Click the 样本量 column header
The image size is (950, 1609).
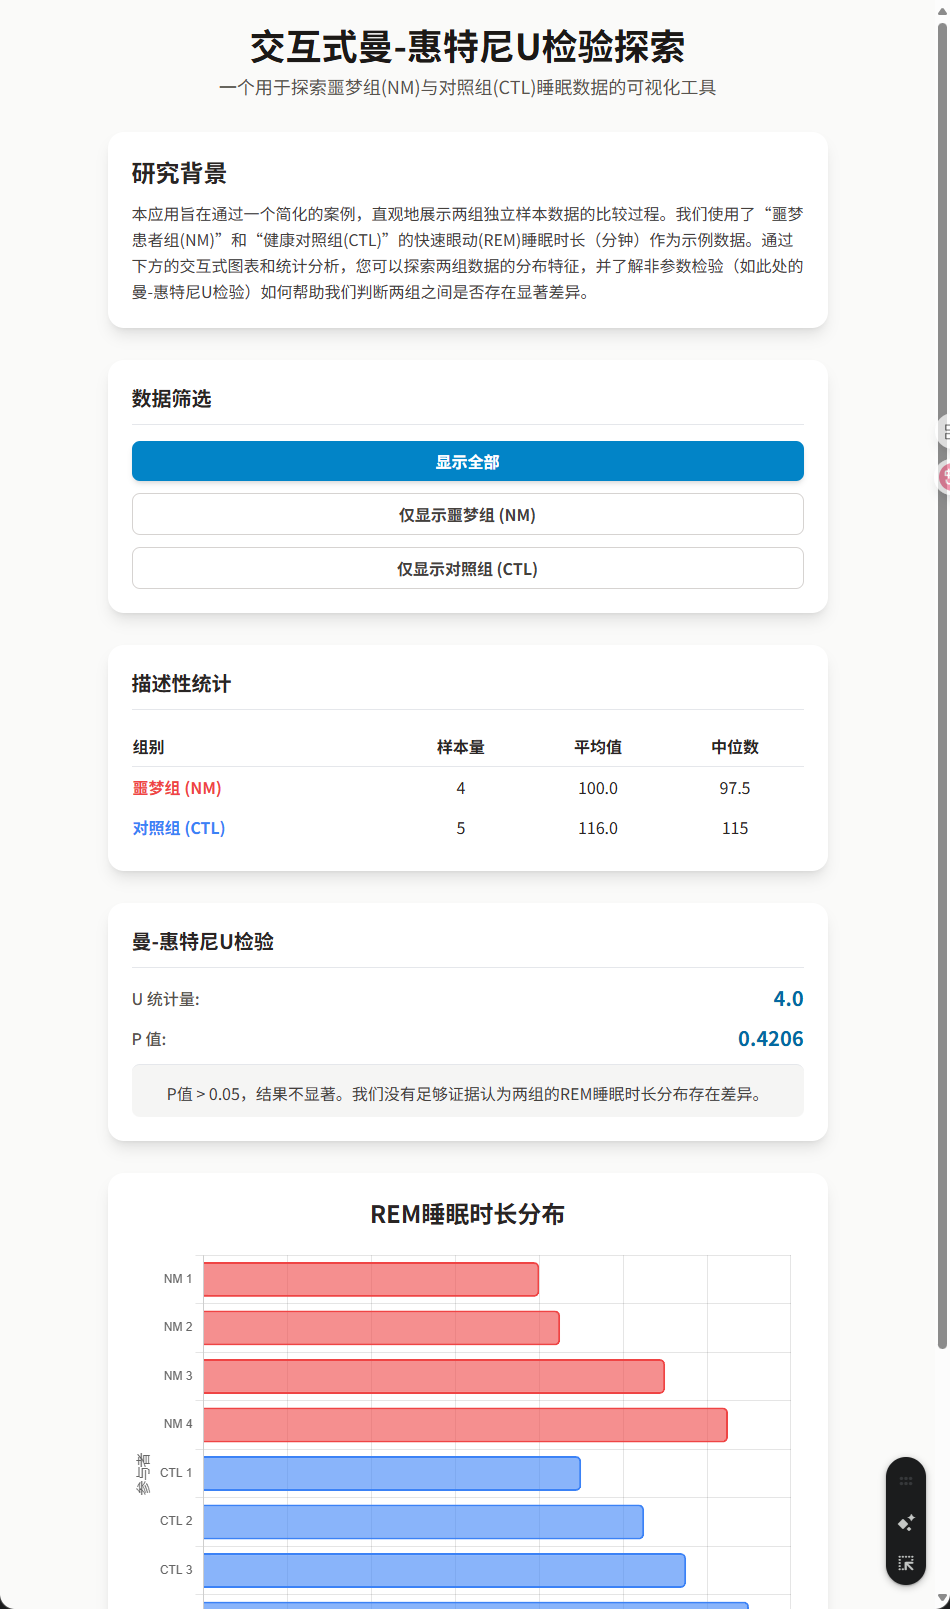[460, 747]
